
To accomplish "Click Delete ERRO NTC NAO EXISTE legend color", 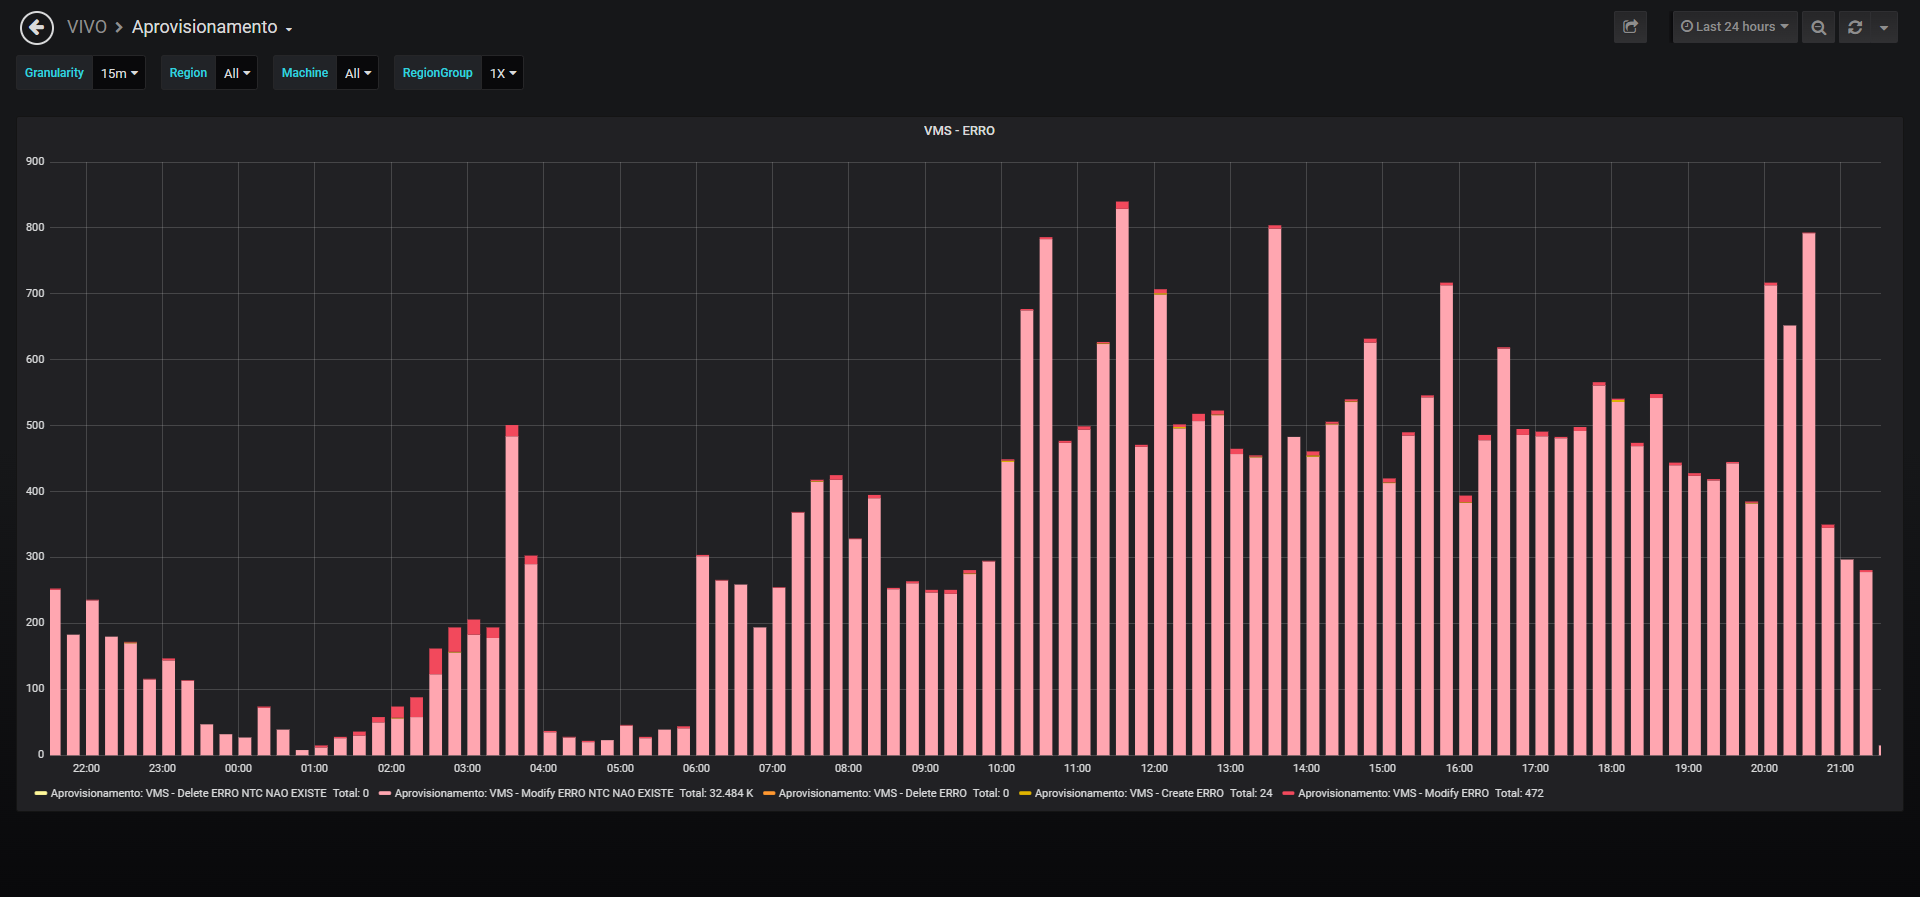I will 41,793.
